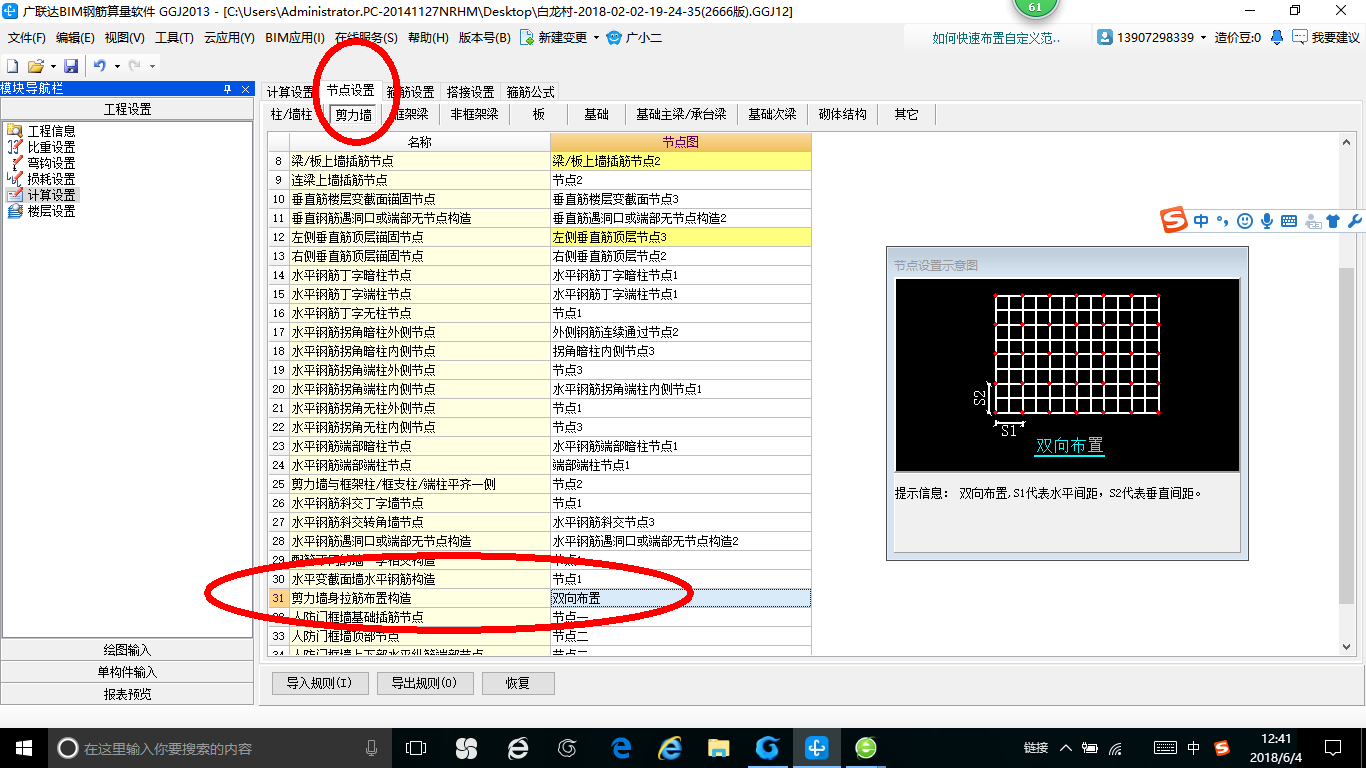Click the Windows Start button
This screenshot has width=1366, height=768.
click(x=23, y=747)
